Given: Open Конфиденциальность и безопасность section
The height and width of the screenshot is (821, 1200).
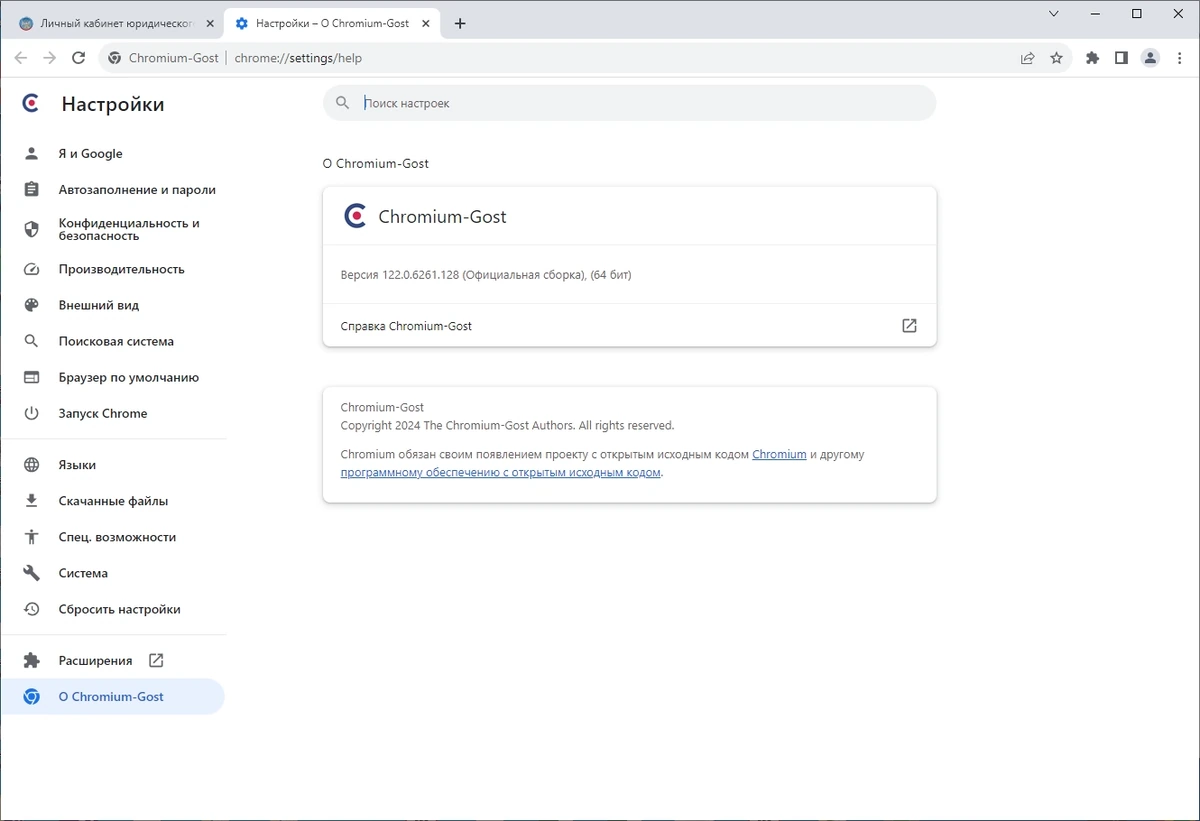Looking at the screenshot, I should [x=113, y=230].
